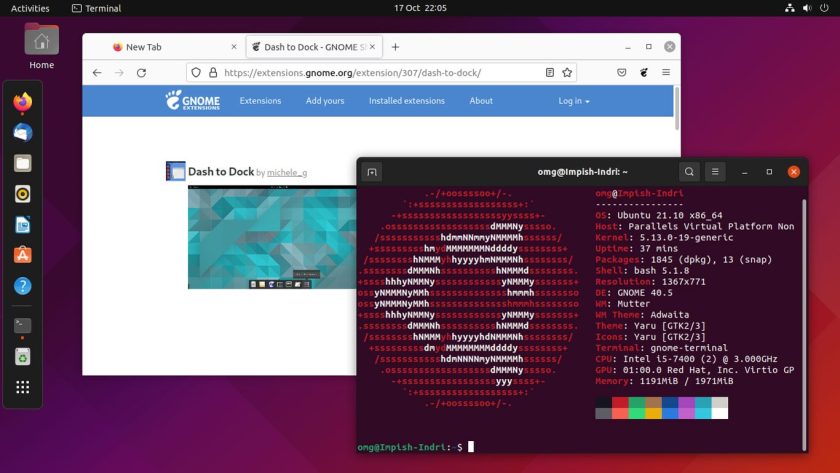Click the GNOME Extensions logo
The height and width of the screenshot is (473, 840).
tap(193, 101)
